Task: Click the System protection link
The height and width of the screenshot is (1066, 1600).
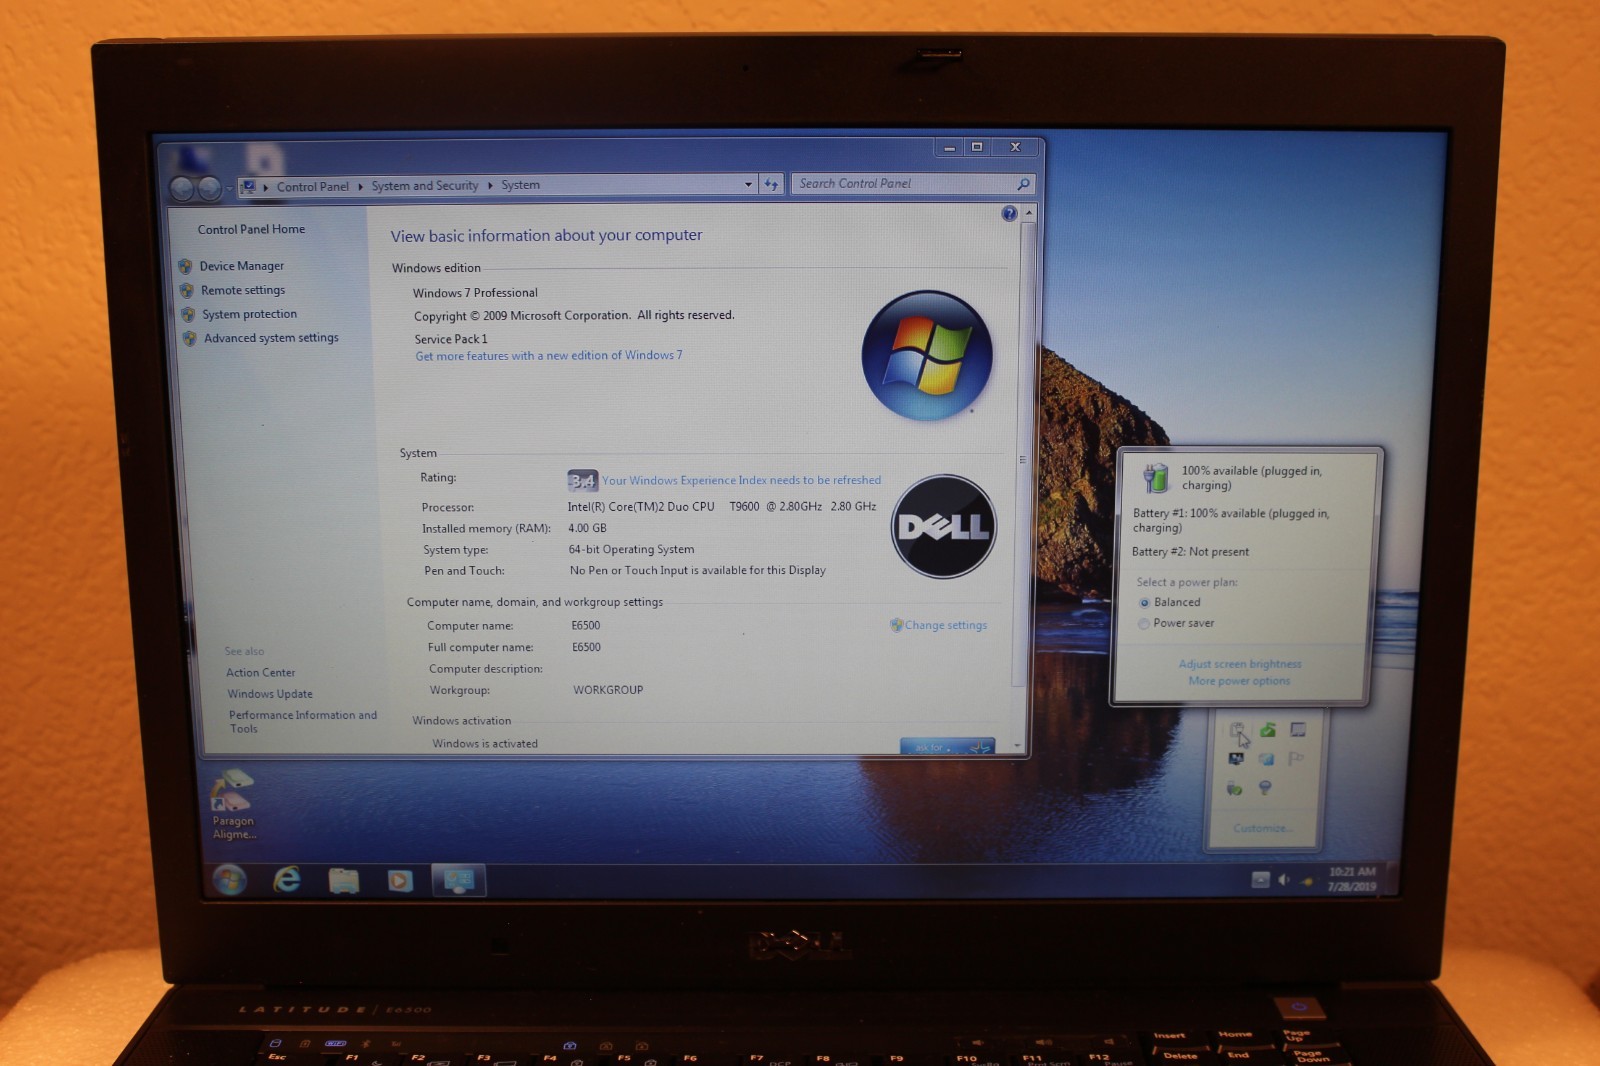Action: click(x=249, y=314)
